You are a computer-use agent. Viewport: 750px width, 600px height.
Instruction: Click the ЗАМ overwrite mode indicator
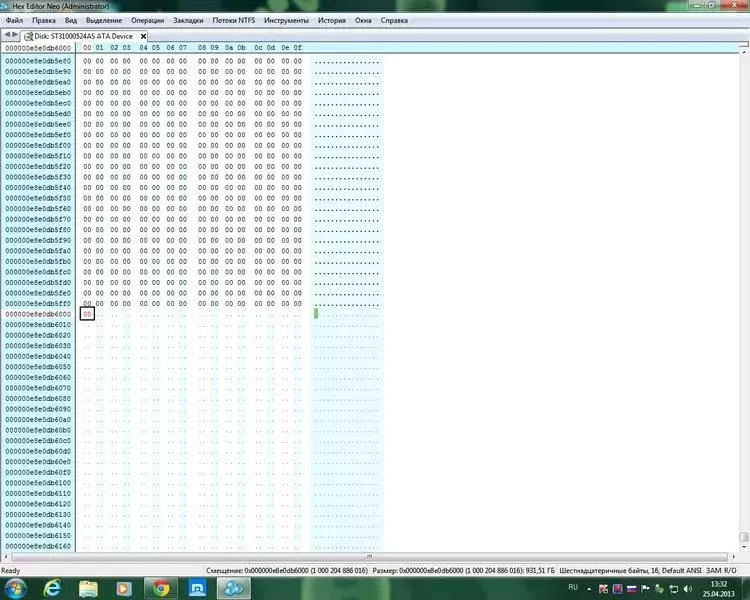(714, 571)
